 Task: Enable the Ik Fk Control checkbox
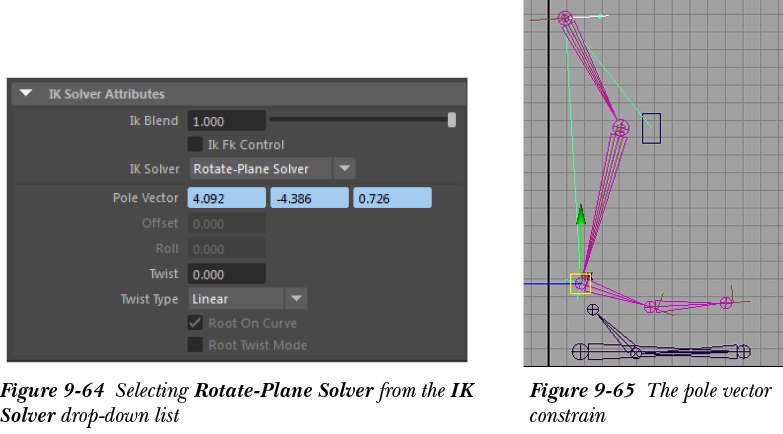[x=196, y=145]
